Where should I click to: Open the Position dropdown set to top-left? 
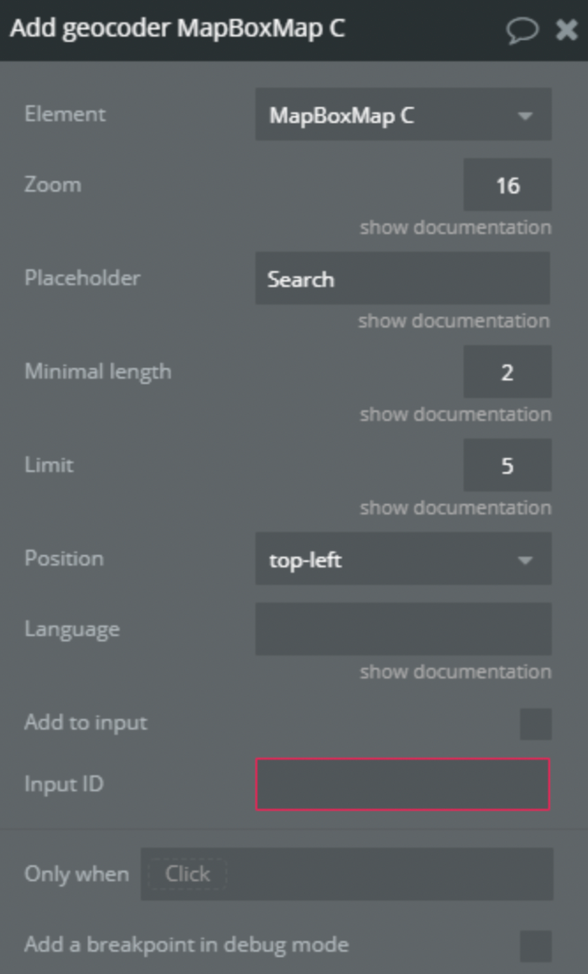click(403, 558)
